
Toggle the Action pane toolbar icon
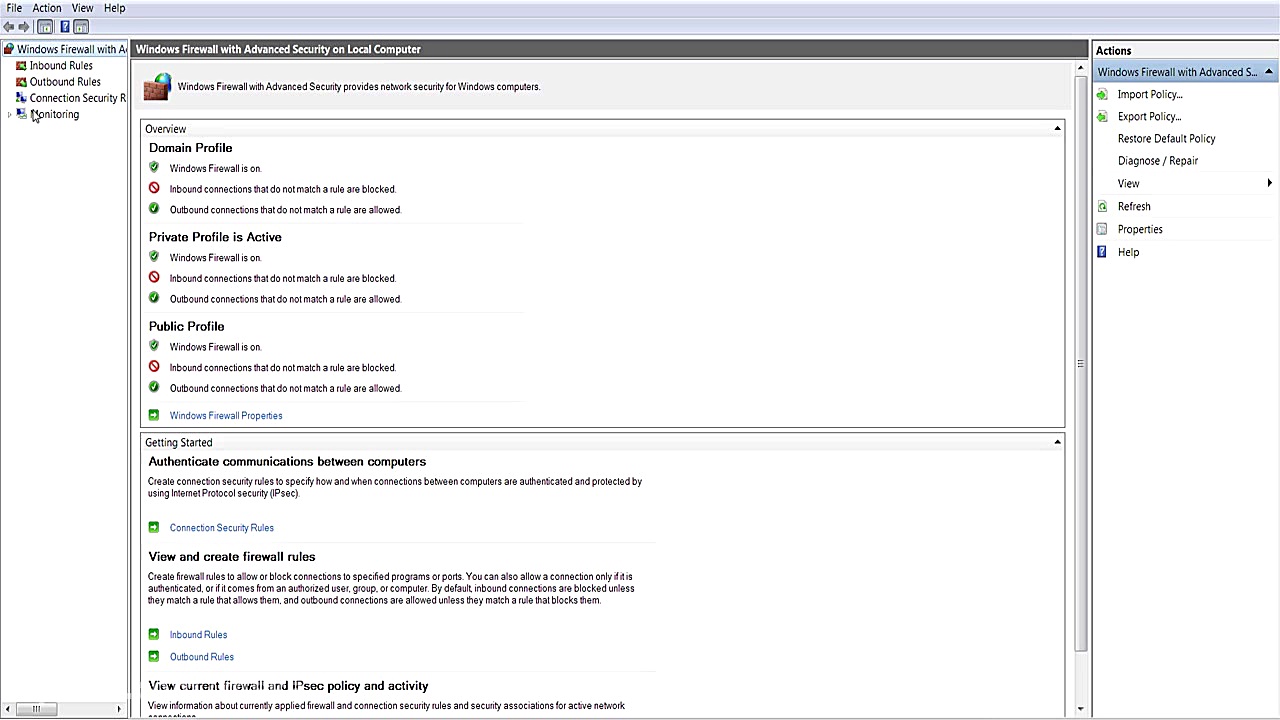click(81, 27)
